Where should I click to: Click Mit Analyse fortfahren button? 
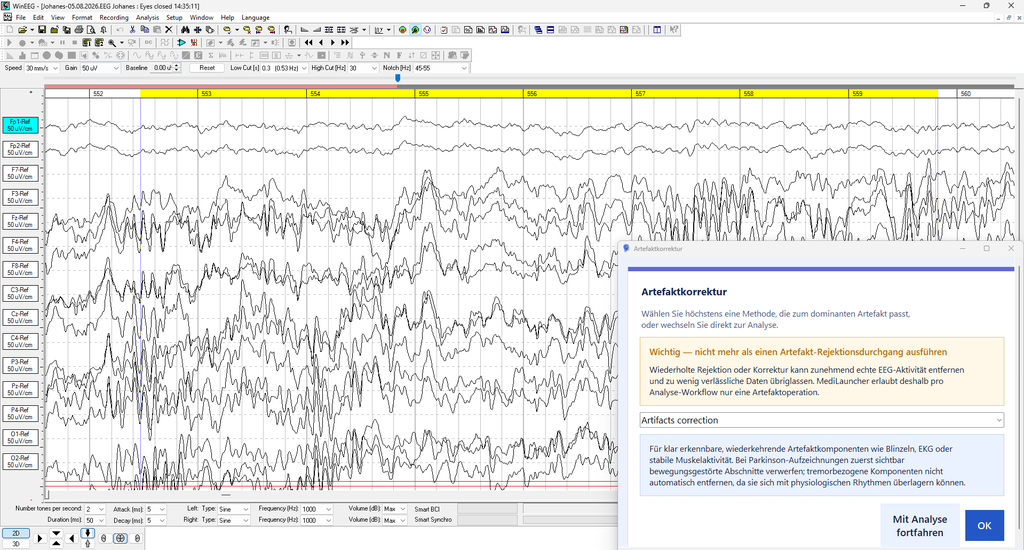pyautogui.click(x=920, y=525)
